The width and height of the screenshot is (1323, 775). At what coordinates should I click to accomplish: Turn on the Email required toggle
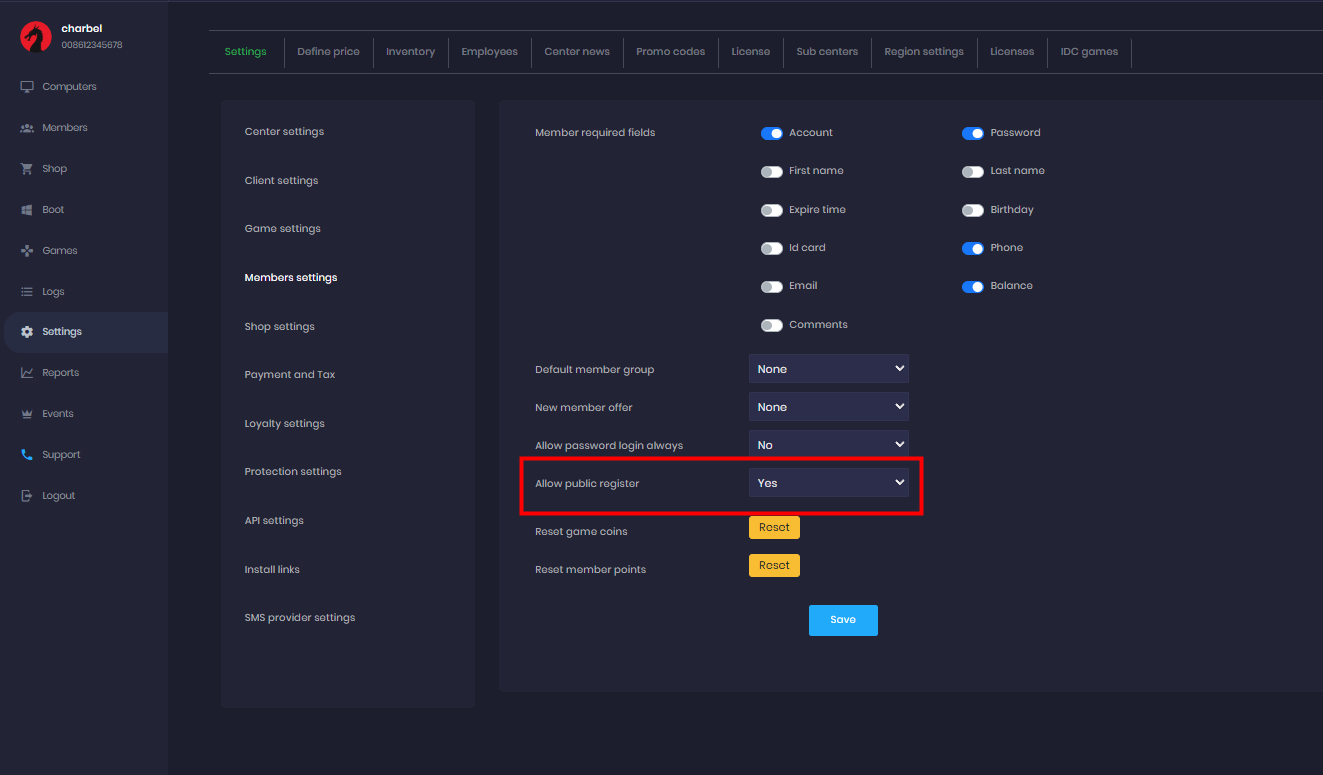click(771, 286)
